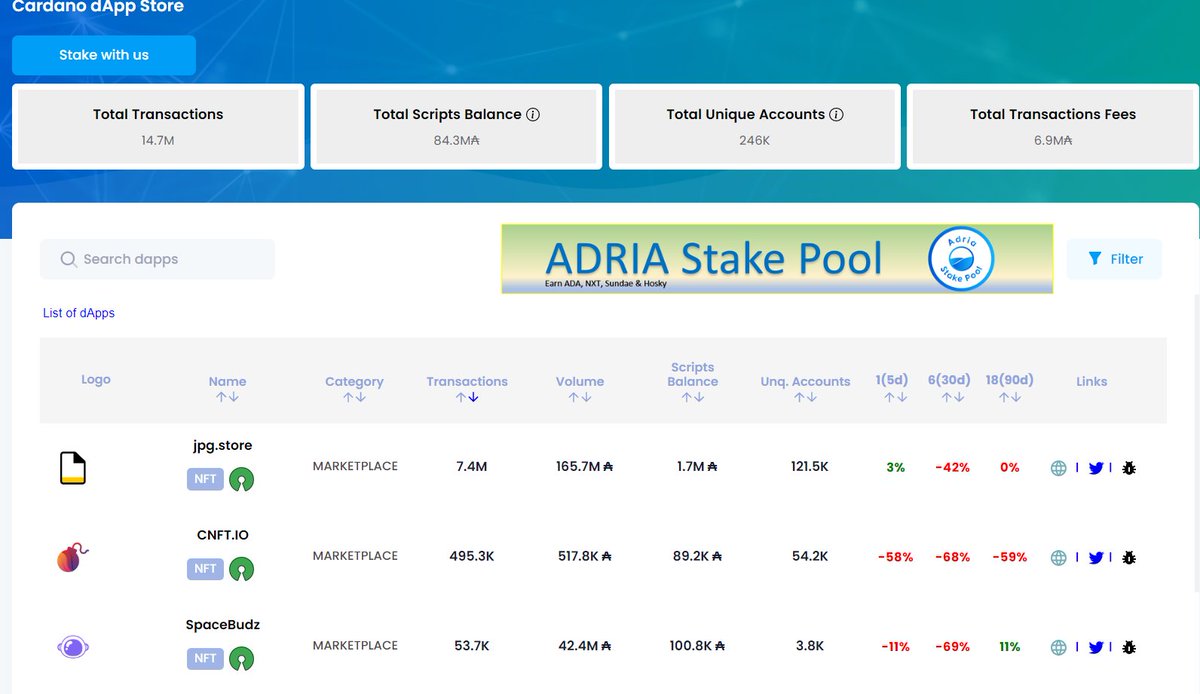Click the info icon next to Total Unique Accounts
The height and width of the screenshot is (694, 1200).
[x=837, y=114]
